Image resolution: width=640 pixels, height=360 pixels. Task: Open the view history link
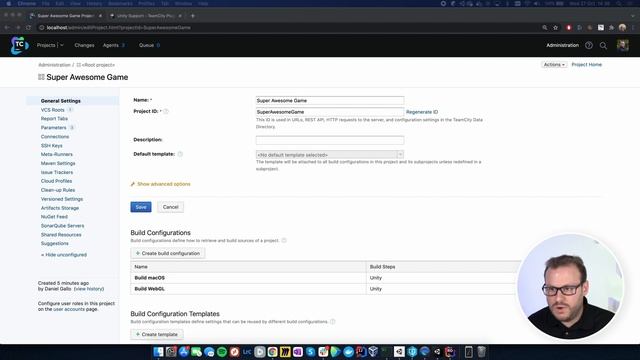pyautogui.click(x=89, y=289)
